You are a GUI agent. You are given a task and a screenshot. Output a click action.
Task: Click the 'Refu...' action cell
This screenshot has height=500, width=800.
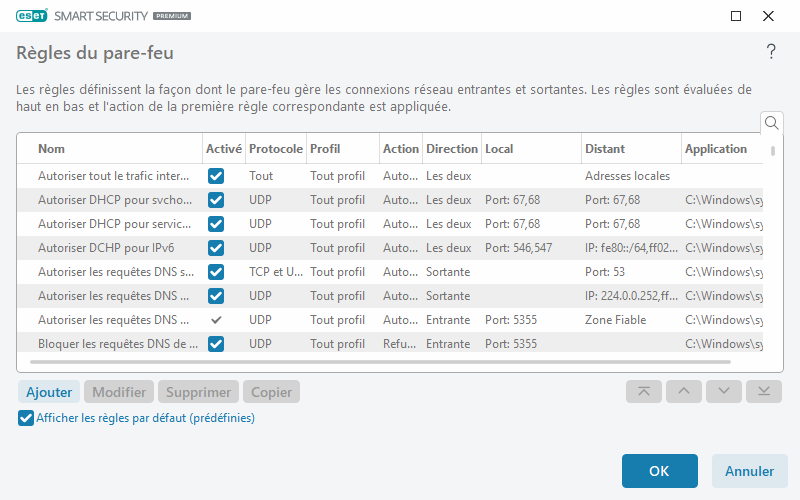tap(401, 344)
